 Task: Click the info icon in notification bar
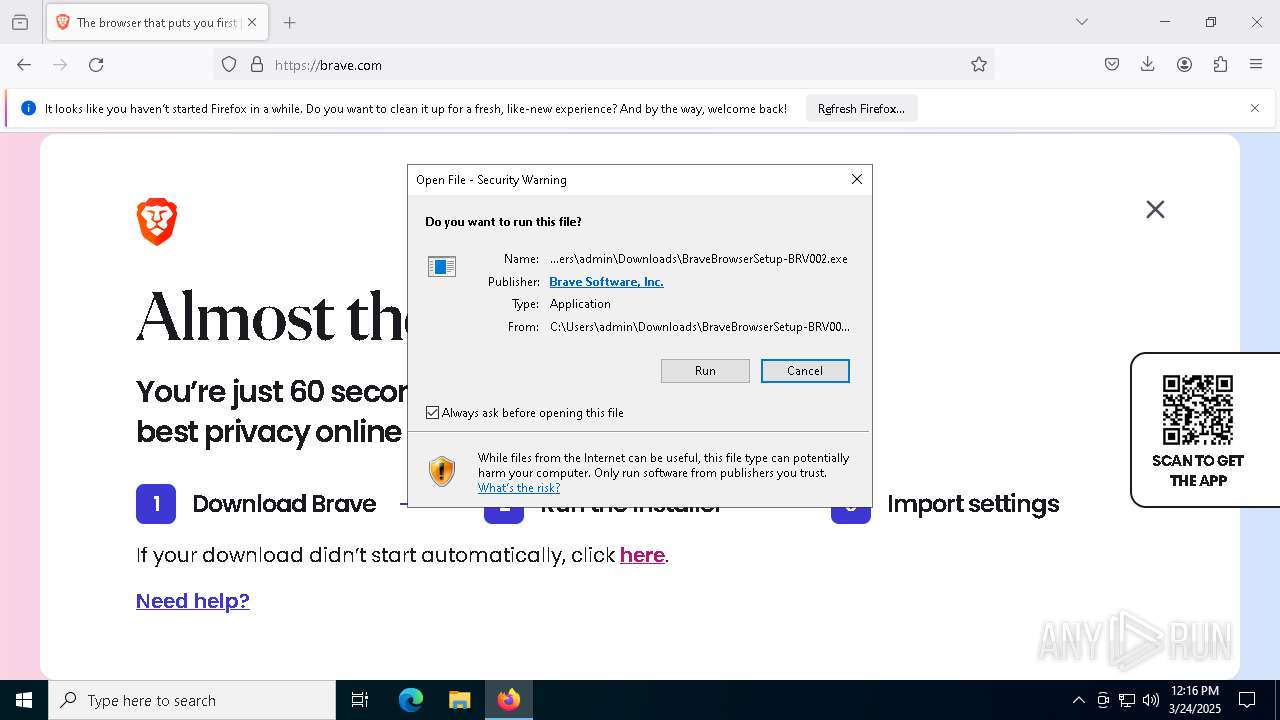[x=28, y=108]
